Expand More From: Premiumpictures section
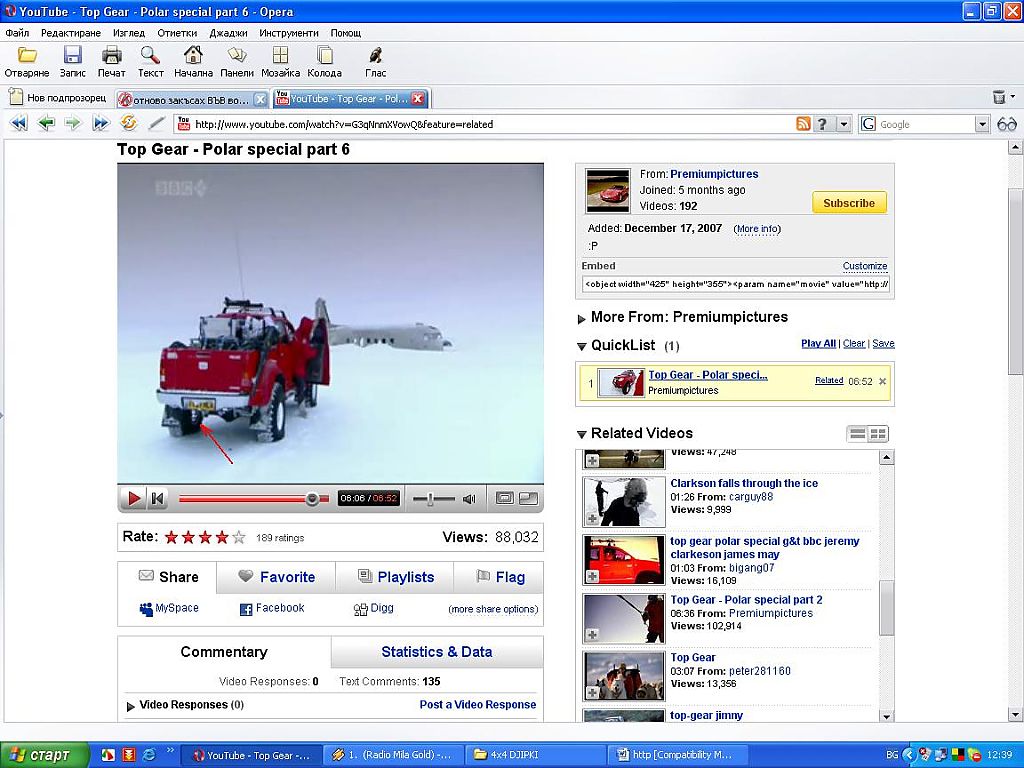The width and height of the screenshot is (1024, 768). [x=581, y=319]
